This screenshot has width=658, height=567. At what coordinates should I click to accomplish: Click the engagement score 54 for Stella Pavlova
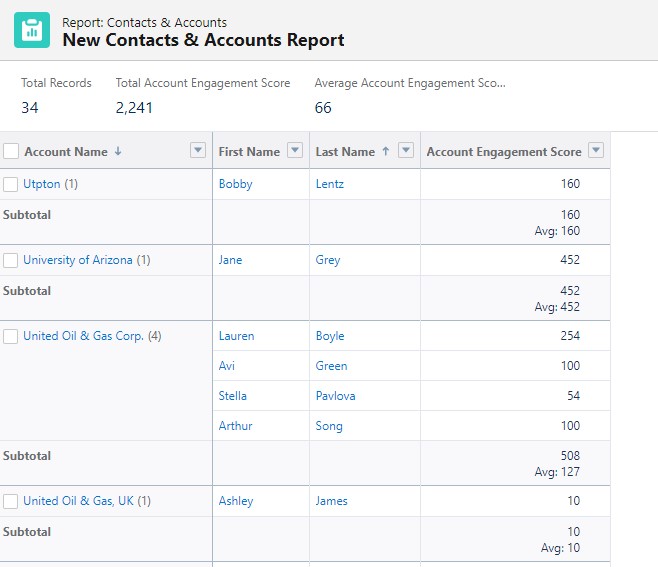[x=573, y=396]
